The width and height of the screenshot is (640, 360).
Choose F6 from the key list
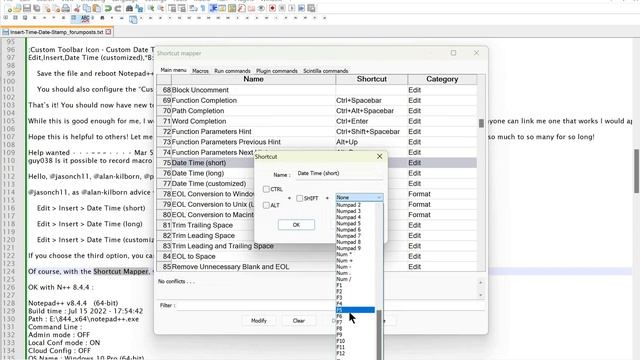point(355,316)
